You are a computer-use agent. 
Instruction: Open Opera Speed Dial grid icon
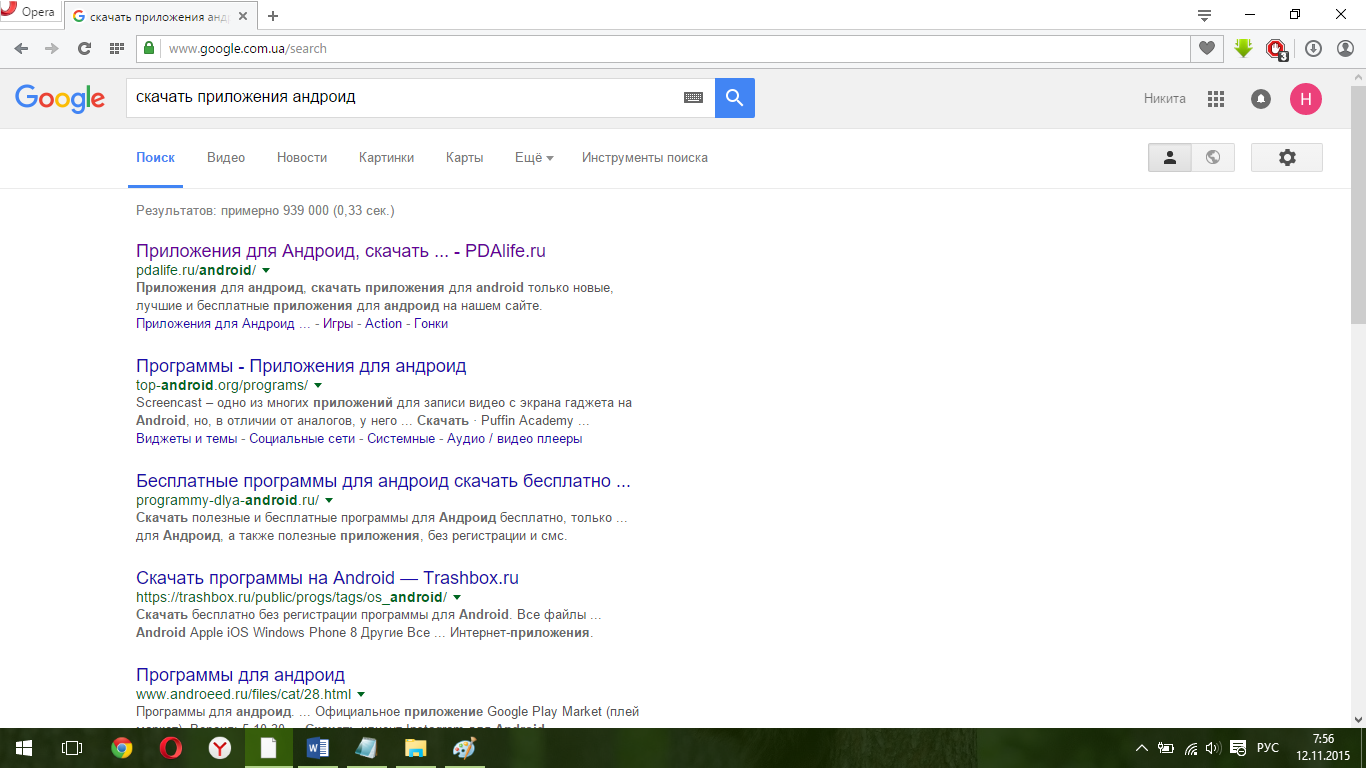(x=117, y=48)
